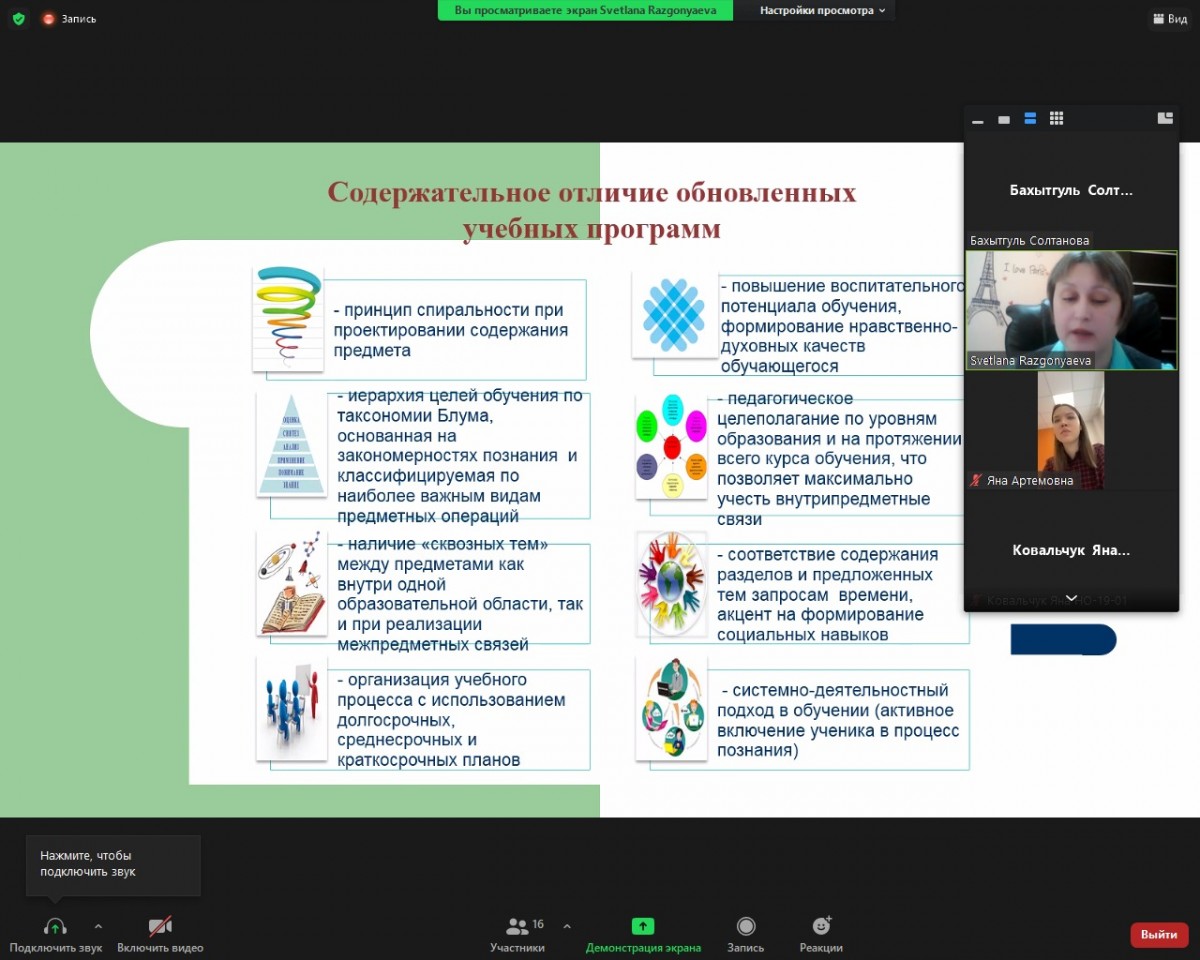Click the green screen-sharing notification banner
1200x960 pixels.
(x=585, y=11)
